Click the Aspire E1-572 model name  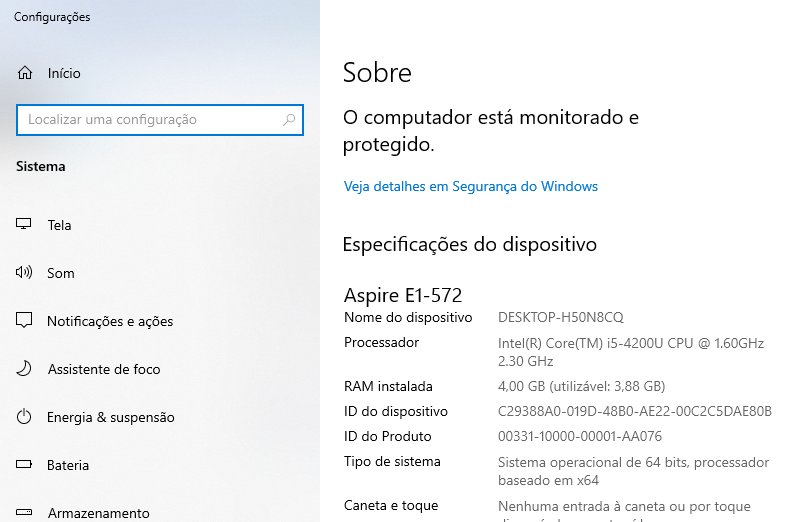click(x=403, y=296)
